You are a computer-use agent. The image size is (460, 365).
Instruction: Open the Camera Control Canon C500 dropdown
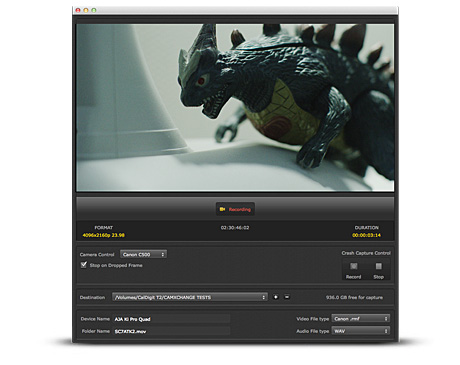(x=143, y=254)
